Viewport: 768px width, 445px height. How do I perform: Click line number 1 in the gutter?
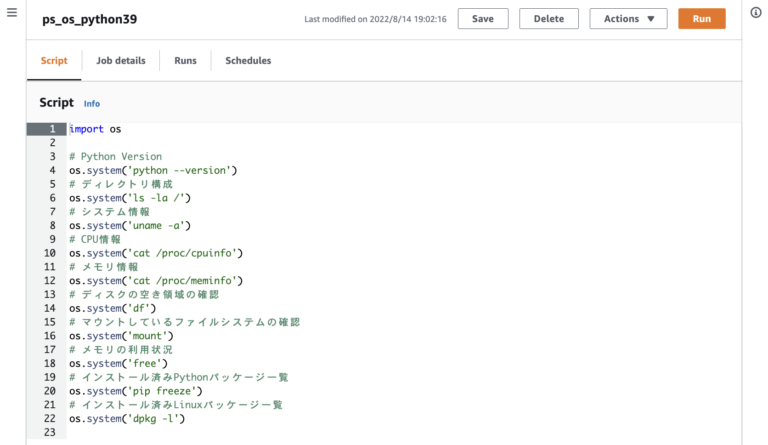click(x=51, y=129)
